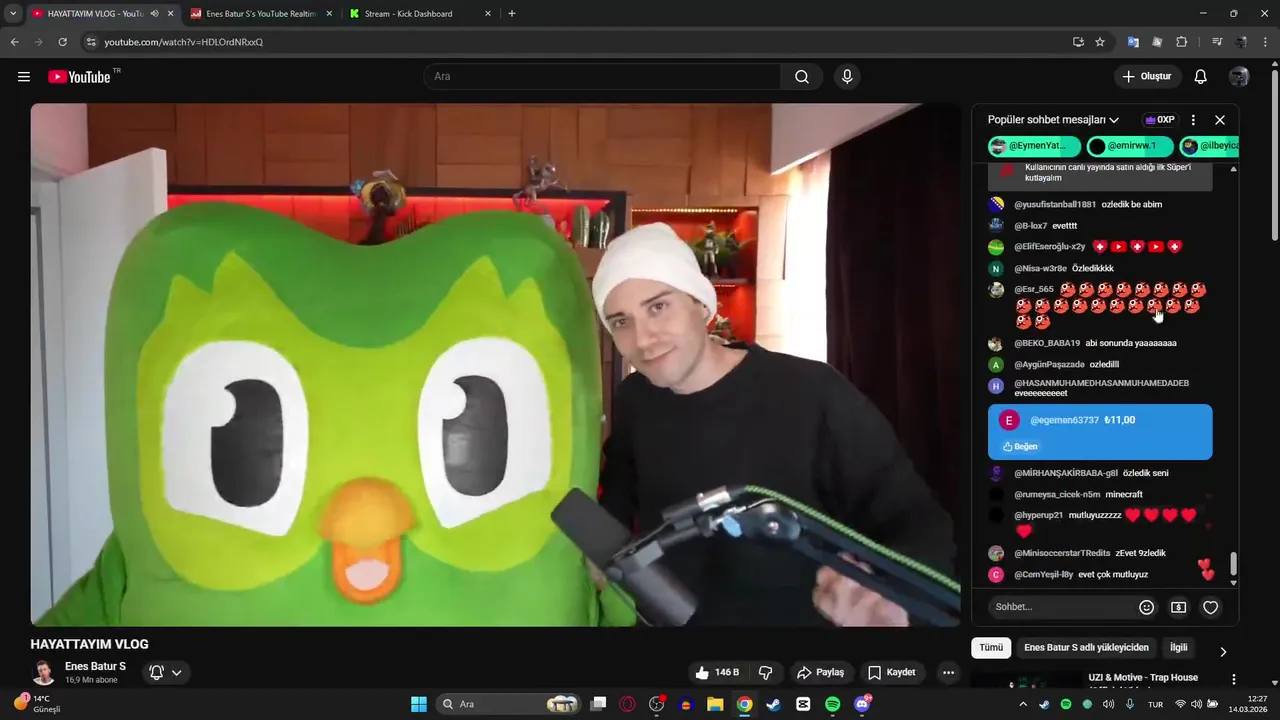Click the install app icon in address bar

[1078, 42]
